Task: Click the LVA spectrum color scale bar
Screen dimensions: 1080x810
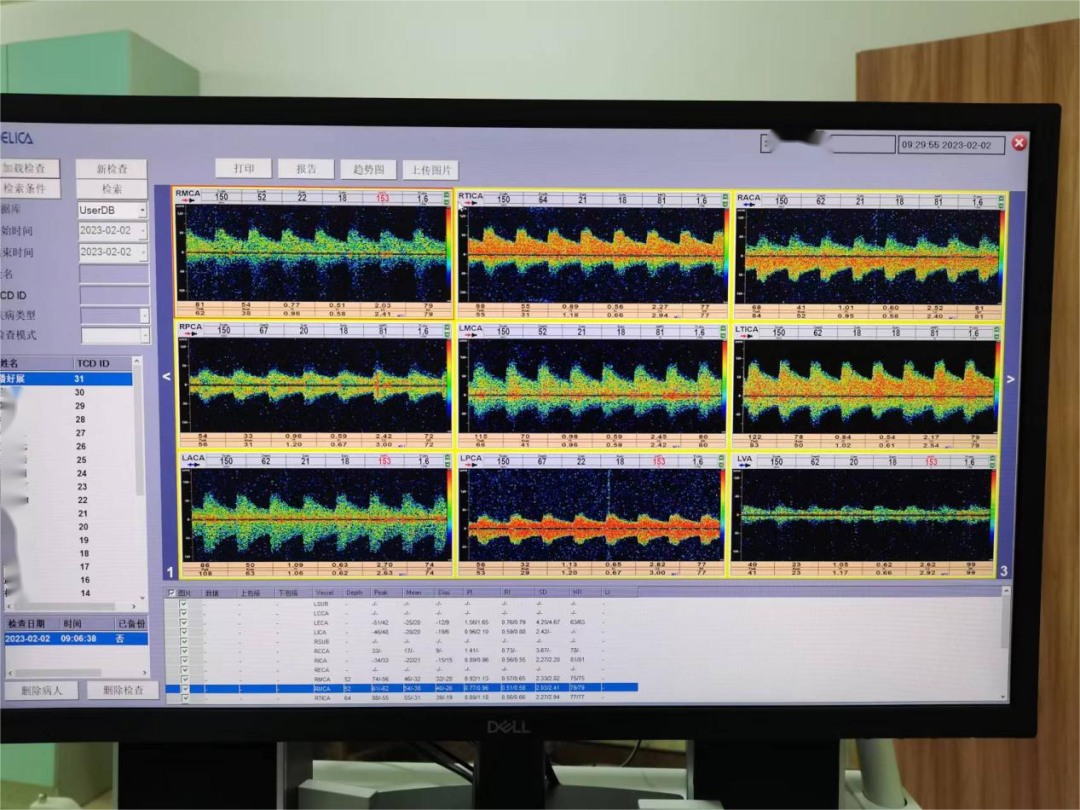Action: 994,515
